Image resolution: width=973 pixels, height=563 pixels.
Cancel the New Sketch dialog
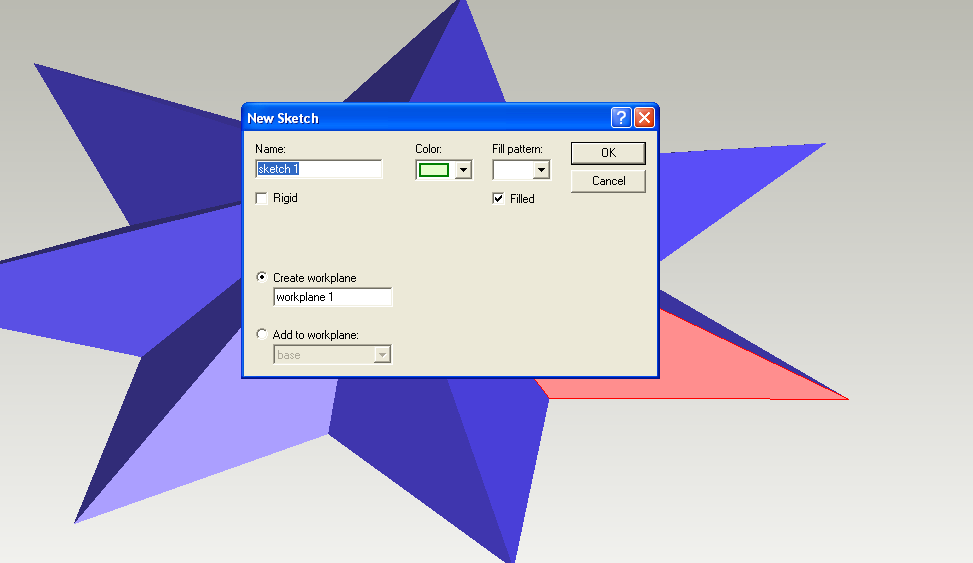(x=608, y=181)
